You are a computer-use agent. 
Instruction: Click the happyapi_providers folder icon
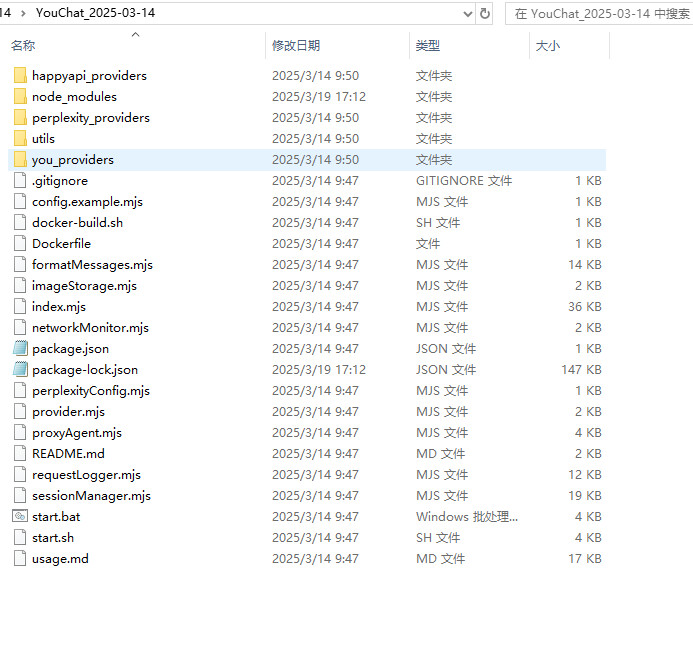click(x=20, y=76)
